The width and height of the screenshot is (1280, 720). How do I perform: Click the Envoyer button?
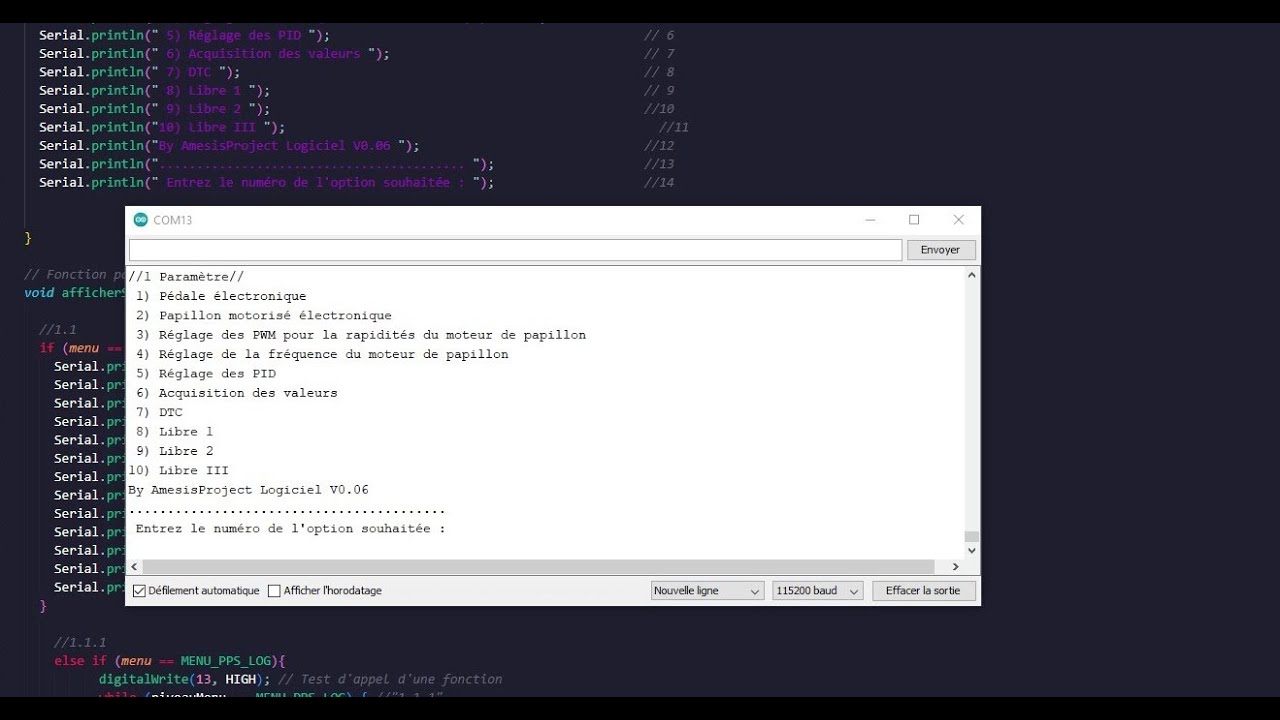tap(940, 250)
